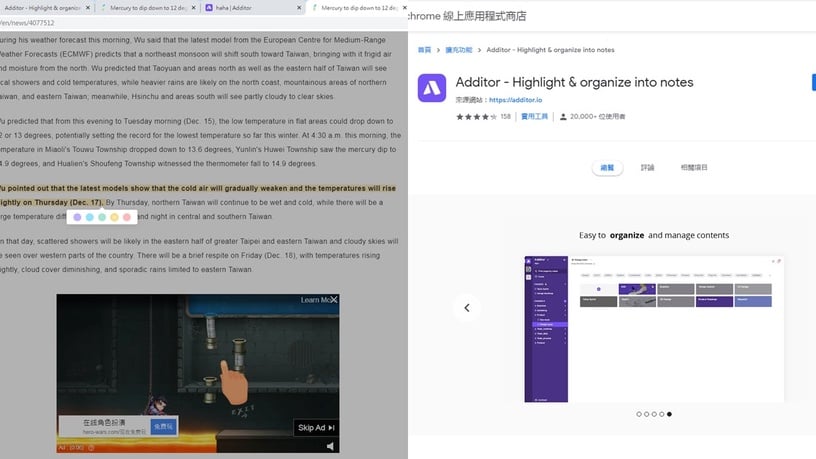The height and width of the screenshot is (459, 816).
Task: Mute the video ad speaker icon
Action: coord(330,447)
